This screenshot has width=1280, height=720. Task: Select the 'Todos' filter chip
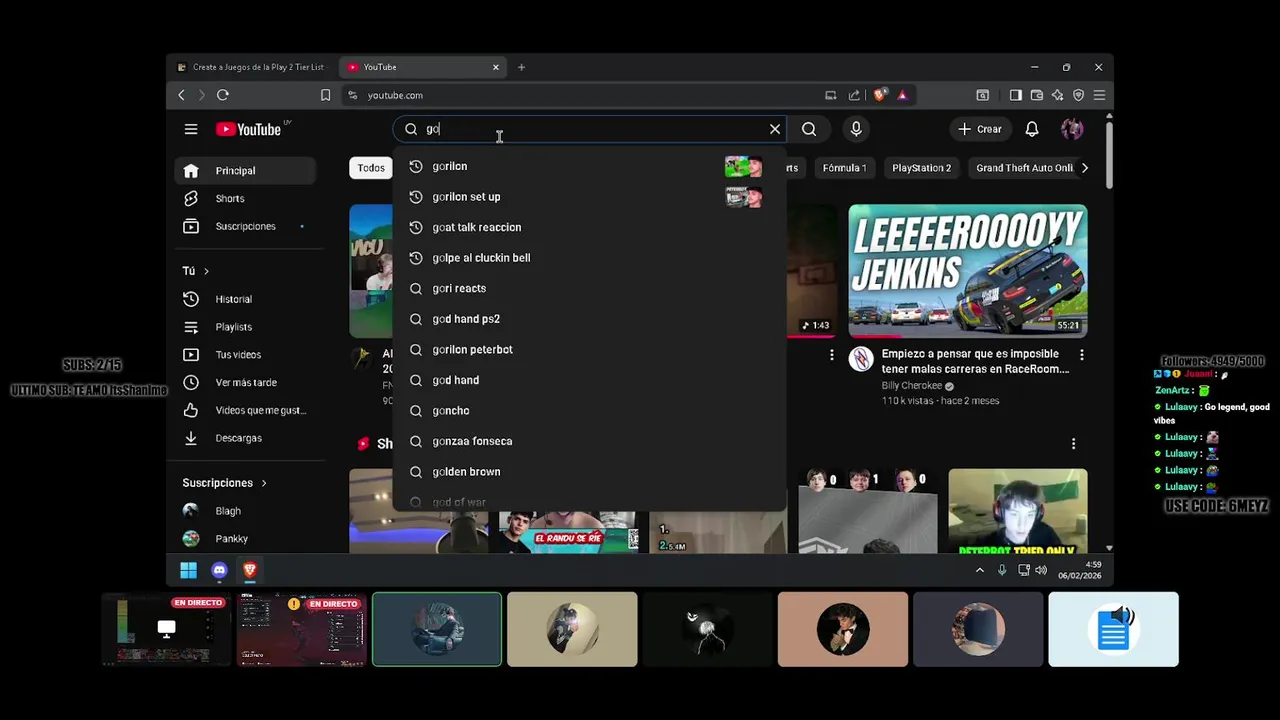point(371,168)
